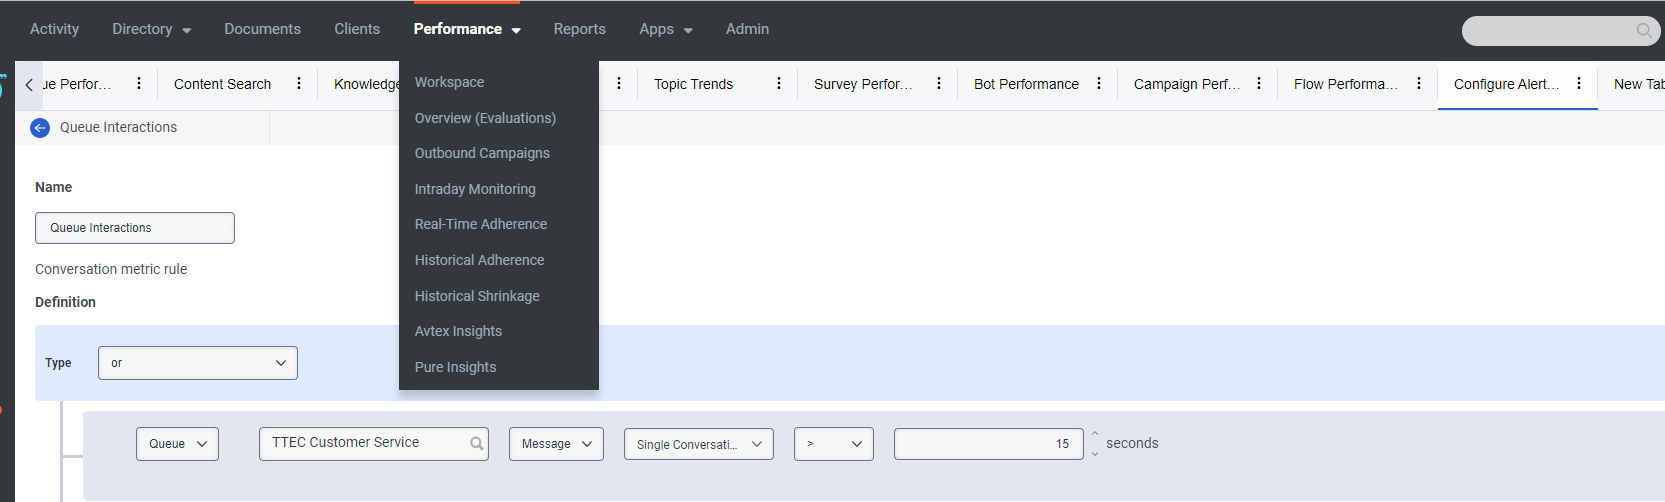Select Intraday Monitoring from Performance menu
Image resolution: width=1665 pixels, height=502 pixels.
tap(475, 189)
